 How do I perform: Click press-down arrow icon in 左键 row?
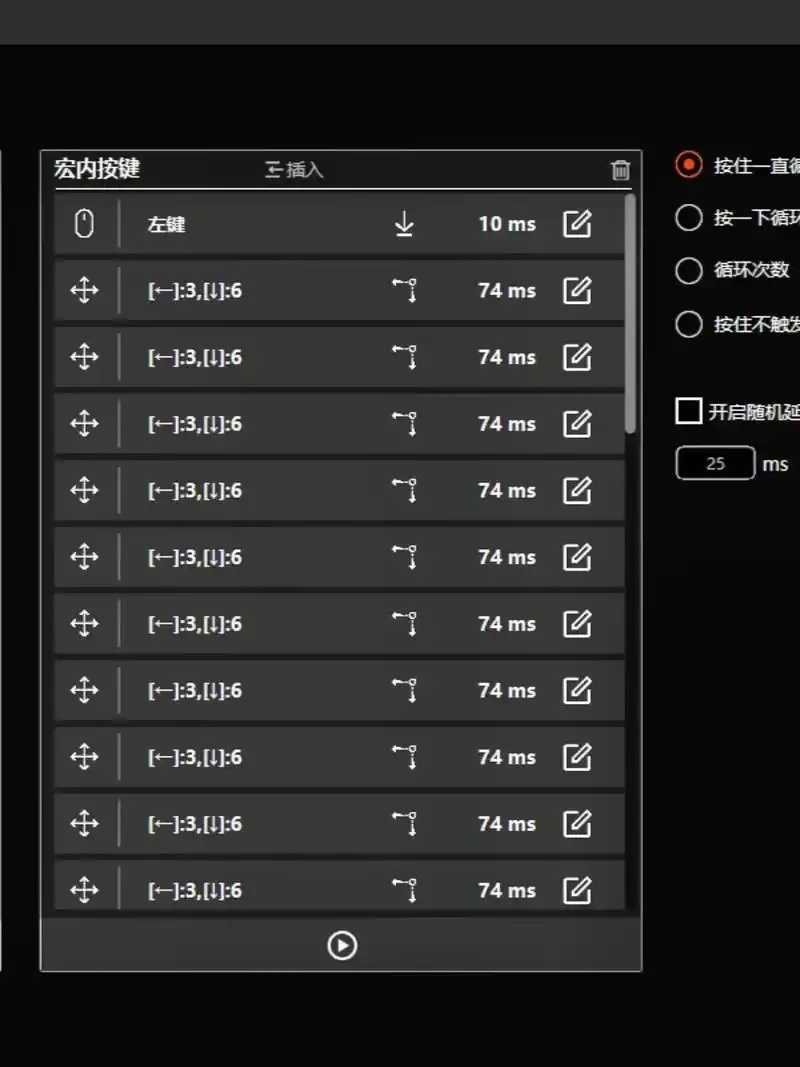point(404,224)
